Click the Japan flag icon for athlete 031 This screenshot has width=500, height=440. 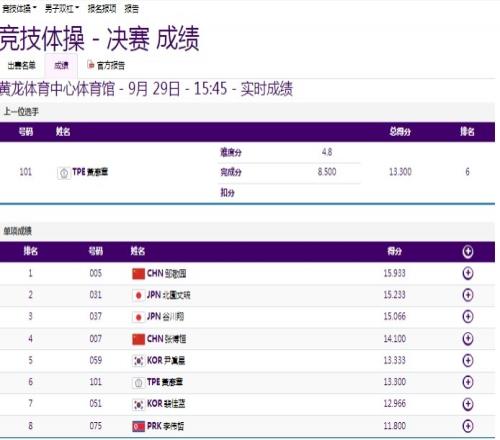(138, 295)
